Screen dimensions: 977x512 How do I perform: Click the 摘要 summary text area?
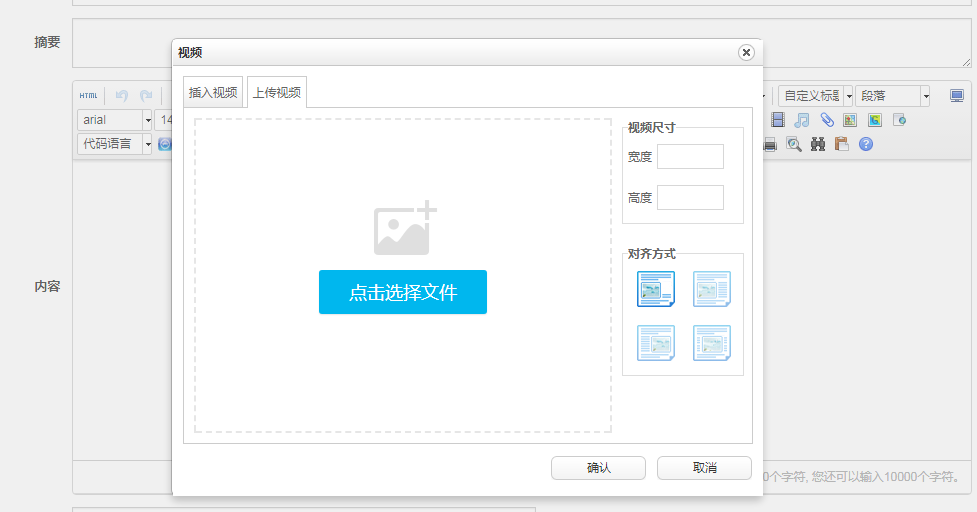tap(522, 43)
